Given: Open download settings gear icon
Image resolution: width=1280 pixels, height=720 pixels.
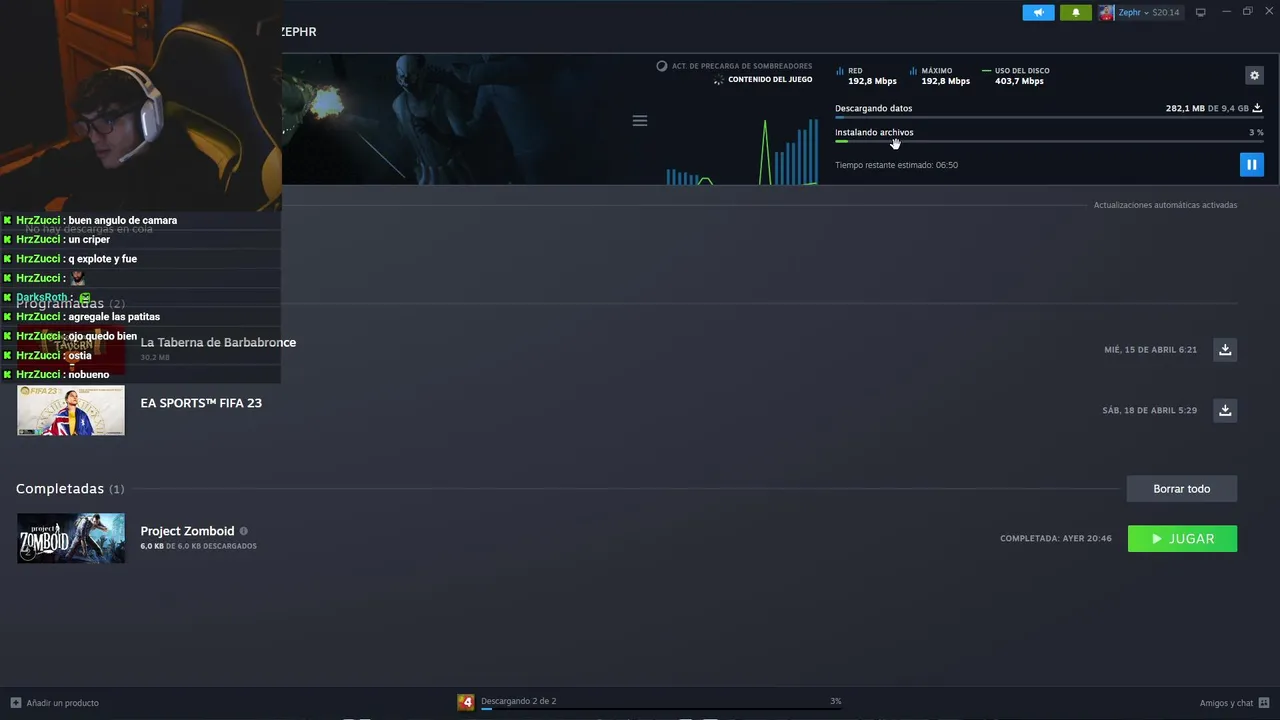Looking at the screenshot, I should coord(1254,75).
